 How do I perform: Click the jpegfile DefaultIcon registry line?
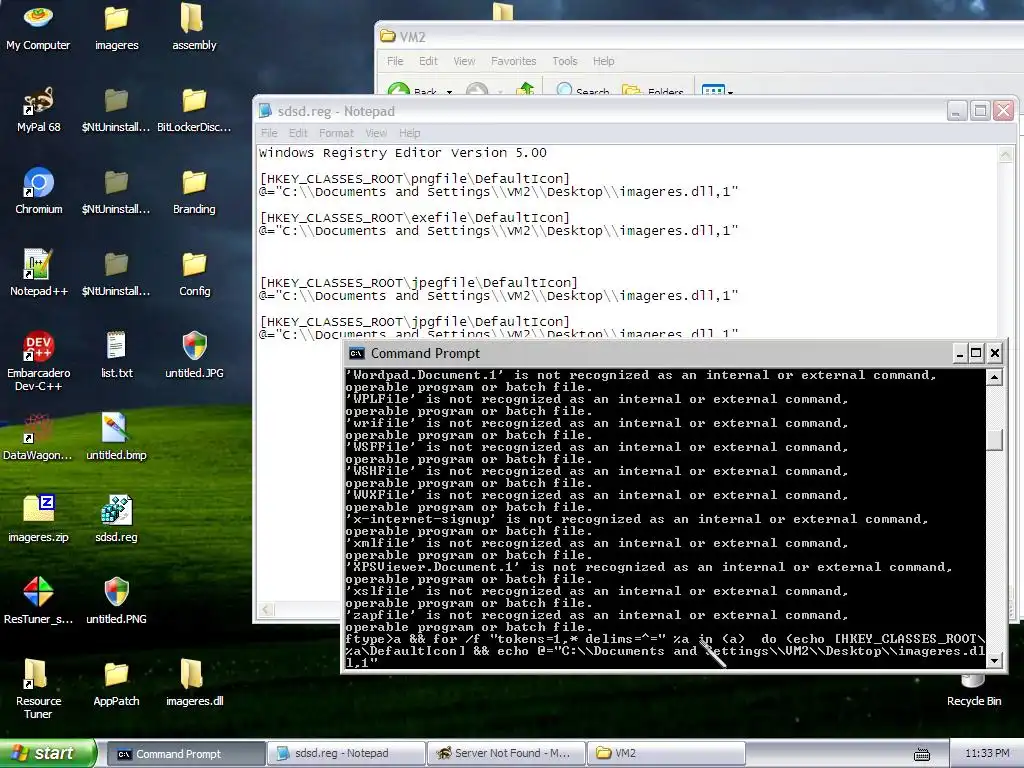click(x=418, y=283)
